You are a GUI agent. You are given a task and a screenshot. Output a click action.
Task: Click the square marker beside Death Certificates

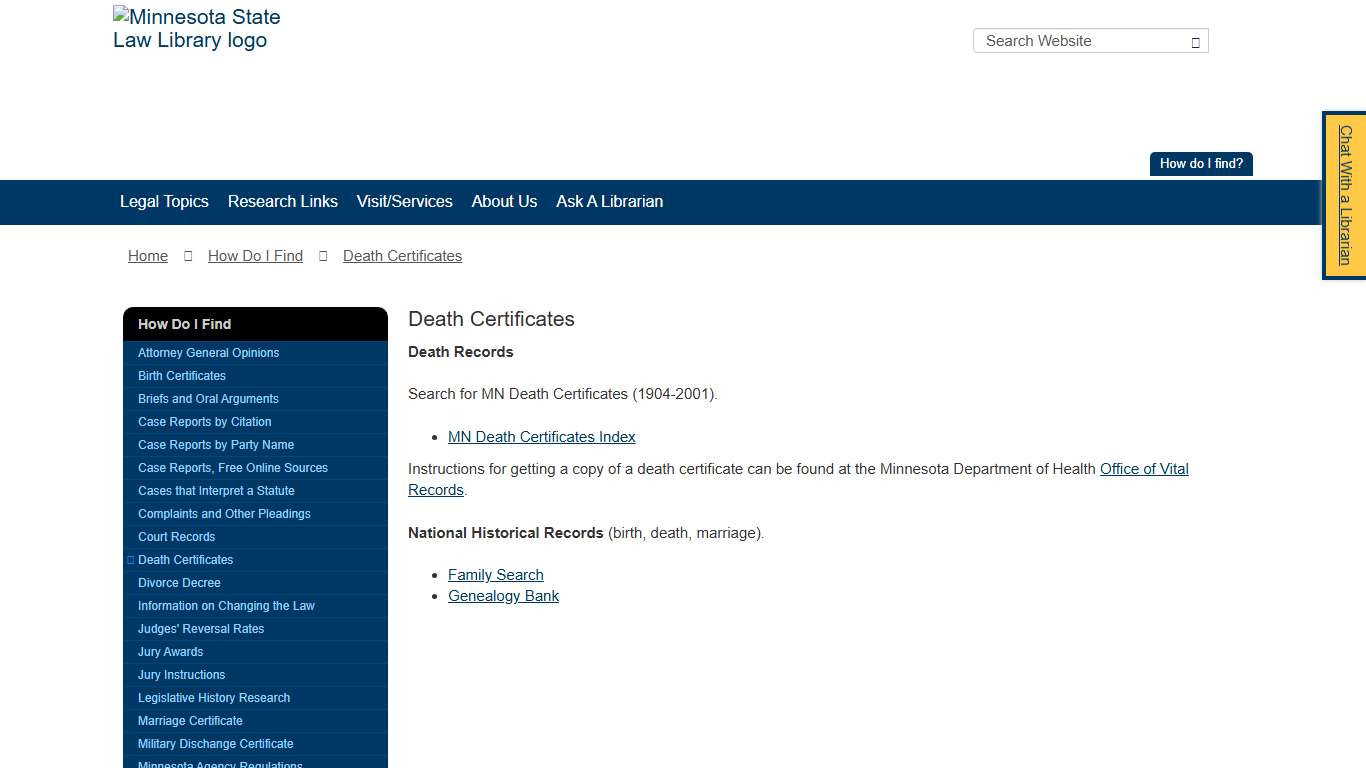131,560
